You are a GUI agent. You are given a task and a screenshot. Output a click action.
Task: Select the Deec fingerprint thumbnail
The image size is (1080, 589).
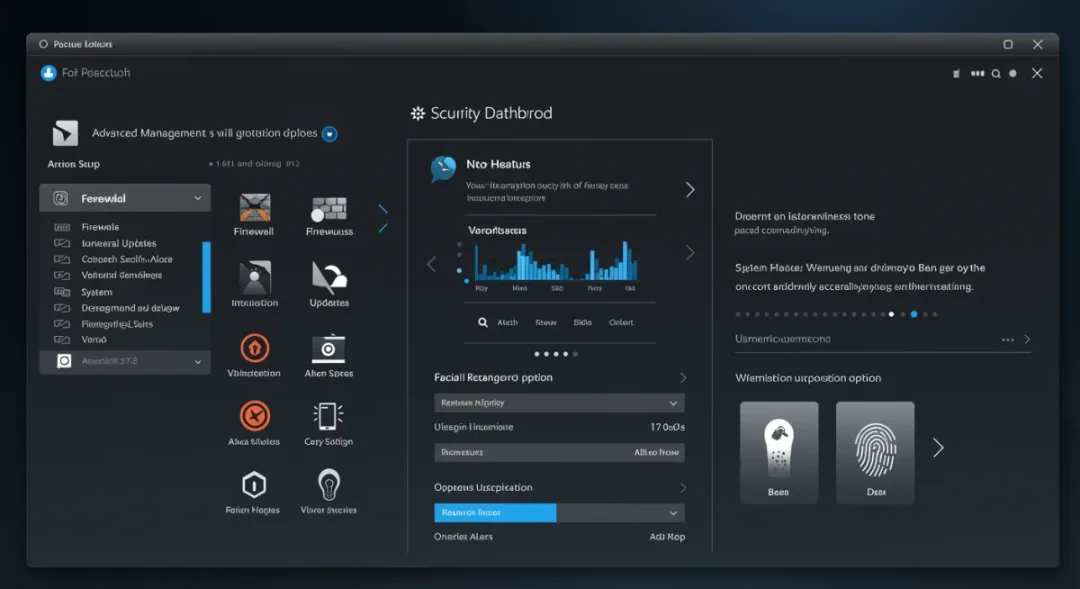pos(875,452)
